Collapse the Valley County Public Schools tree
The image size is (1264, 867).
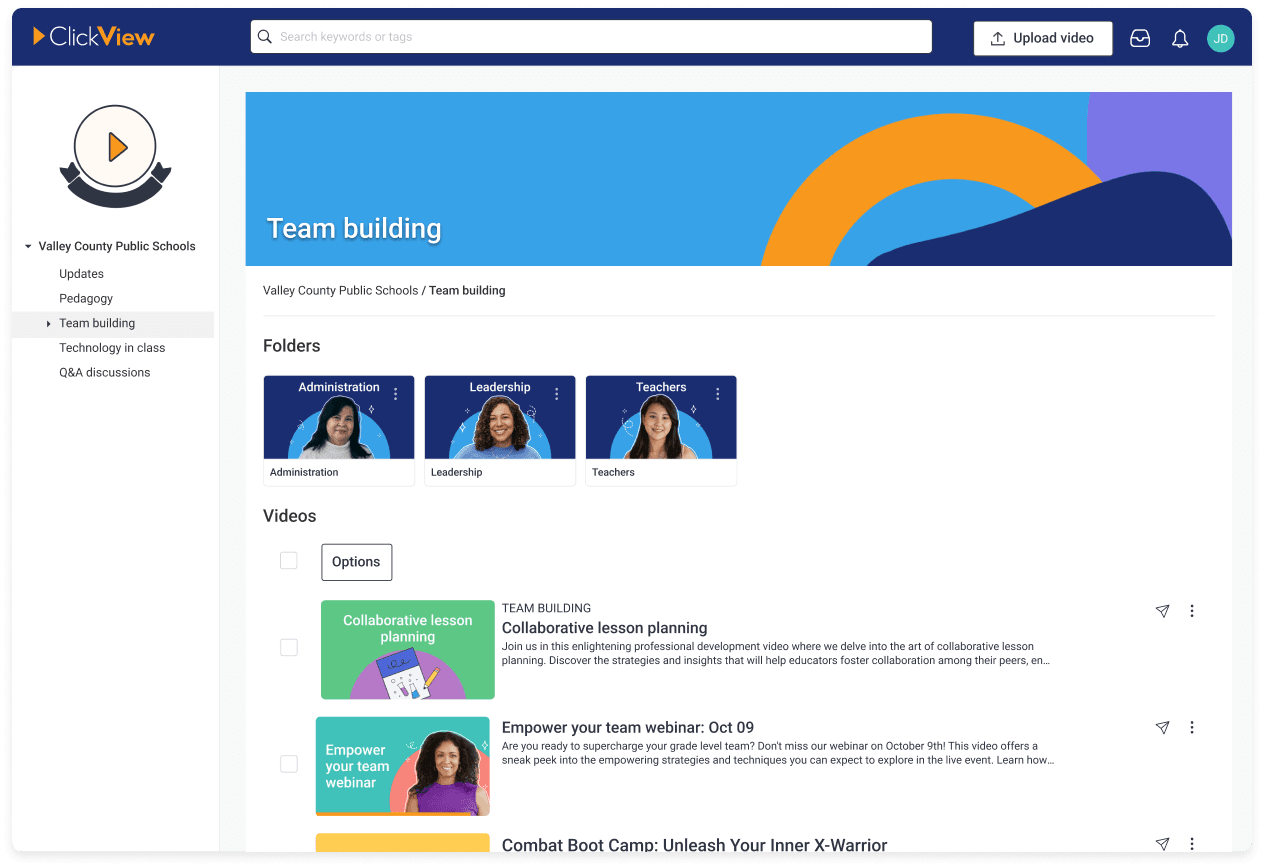[x=26, y=246]
